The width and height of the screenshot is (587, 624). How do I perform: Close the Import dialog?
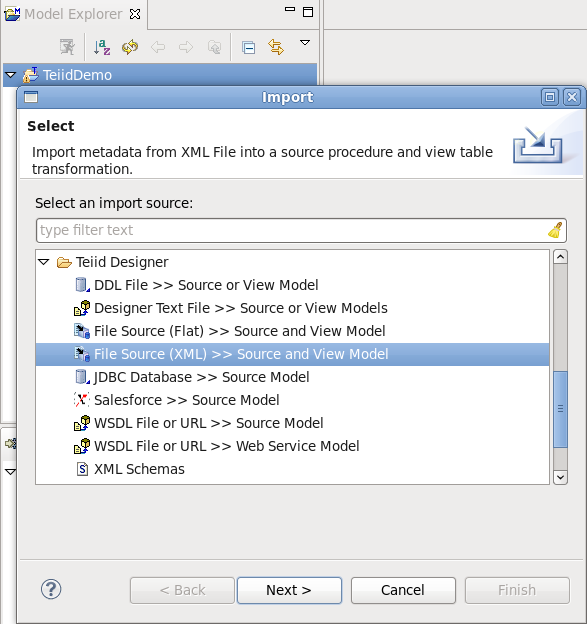click(x=572, y=97)
